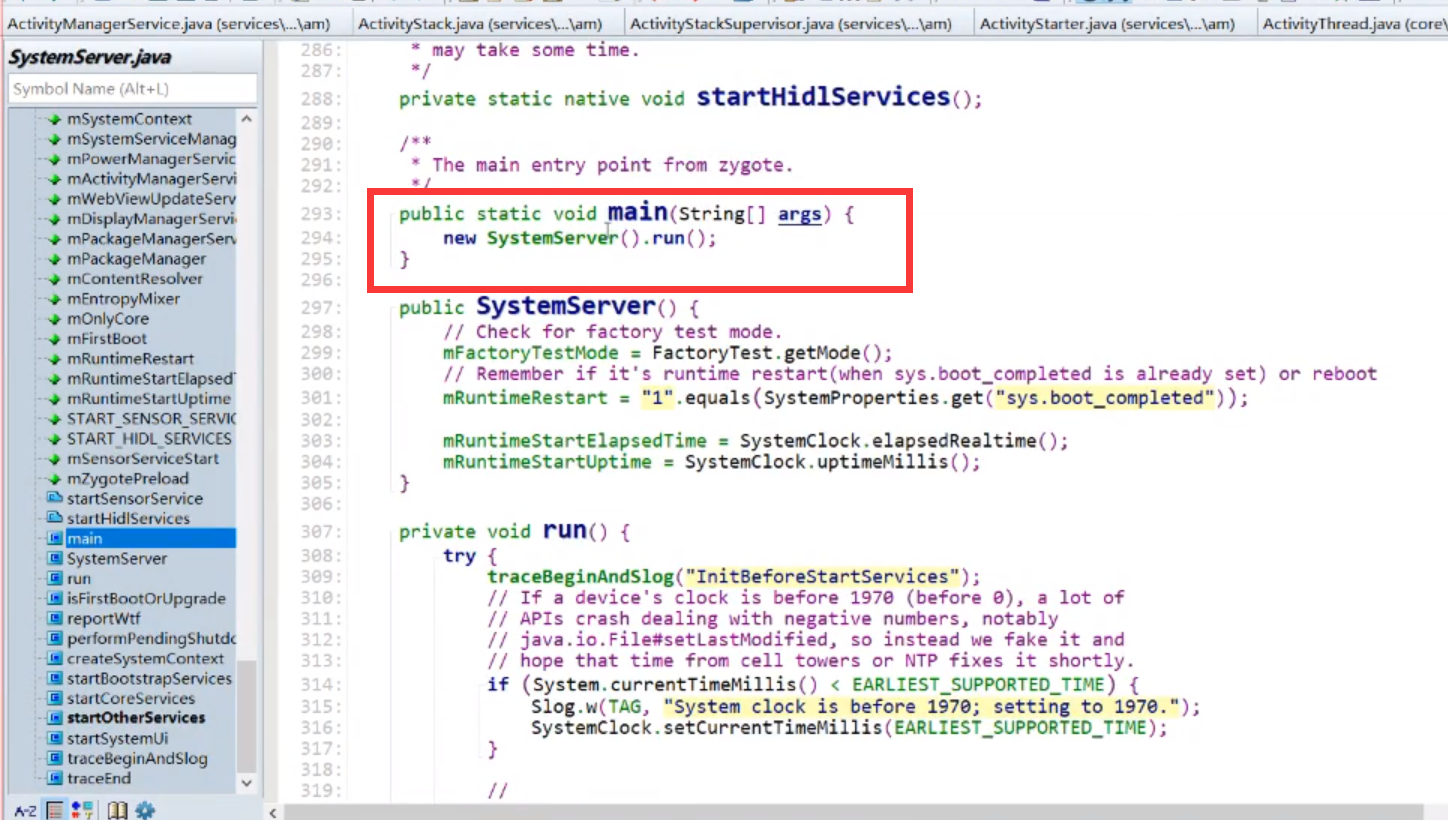
Task: Select mSystemServiceManager field symbol
Action: pos(151,139)
